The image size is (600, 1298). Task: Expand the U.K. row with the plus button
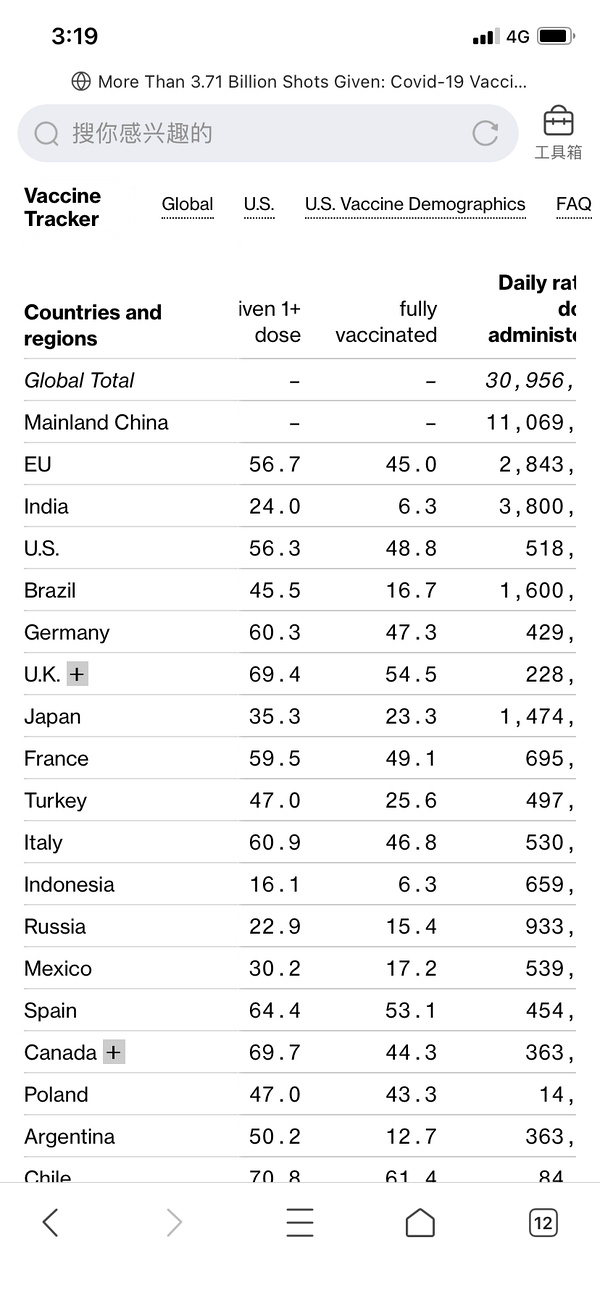[78, 675]
